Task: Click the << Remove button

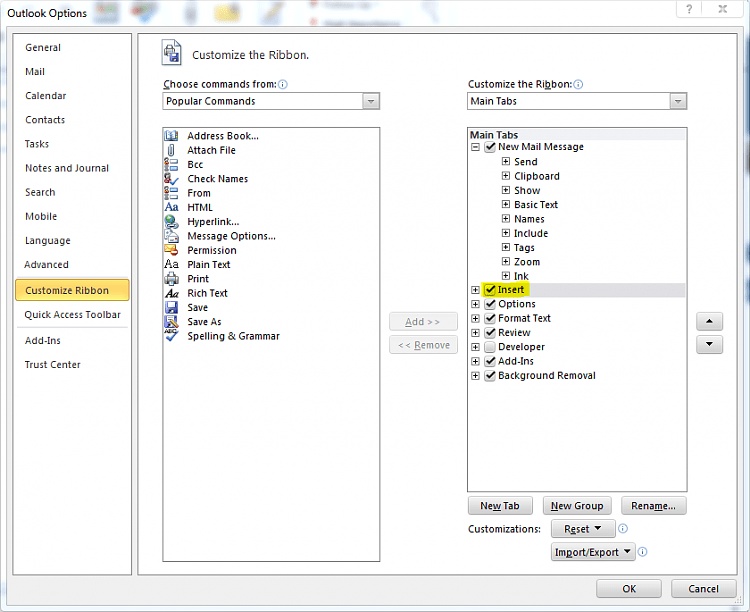Action: (x=423, y=345)
